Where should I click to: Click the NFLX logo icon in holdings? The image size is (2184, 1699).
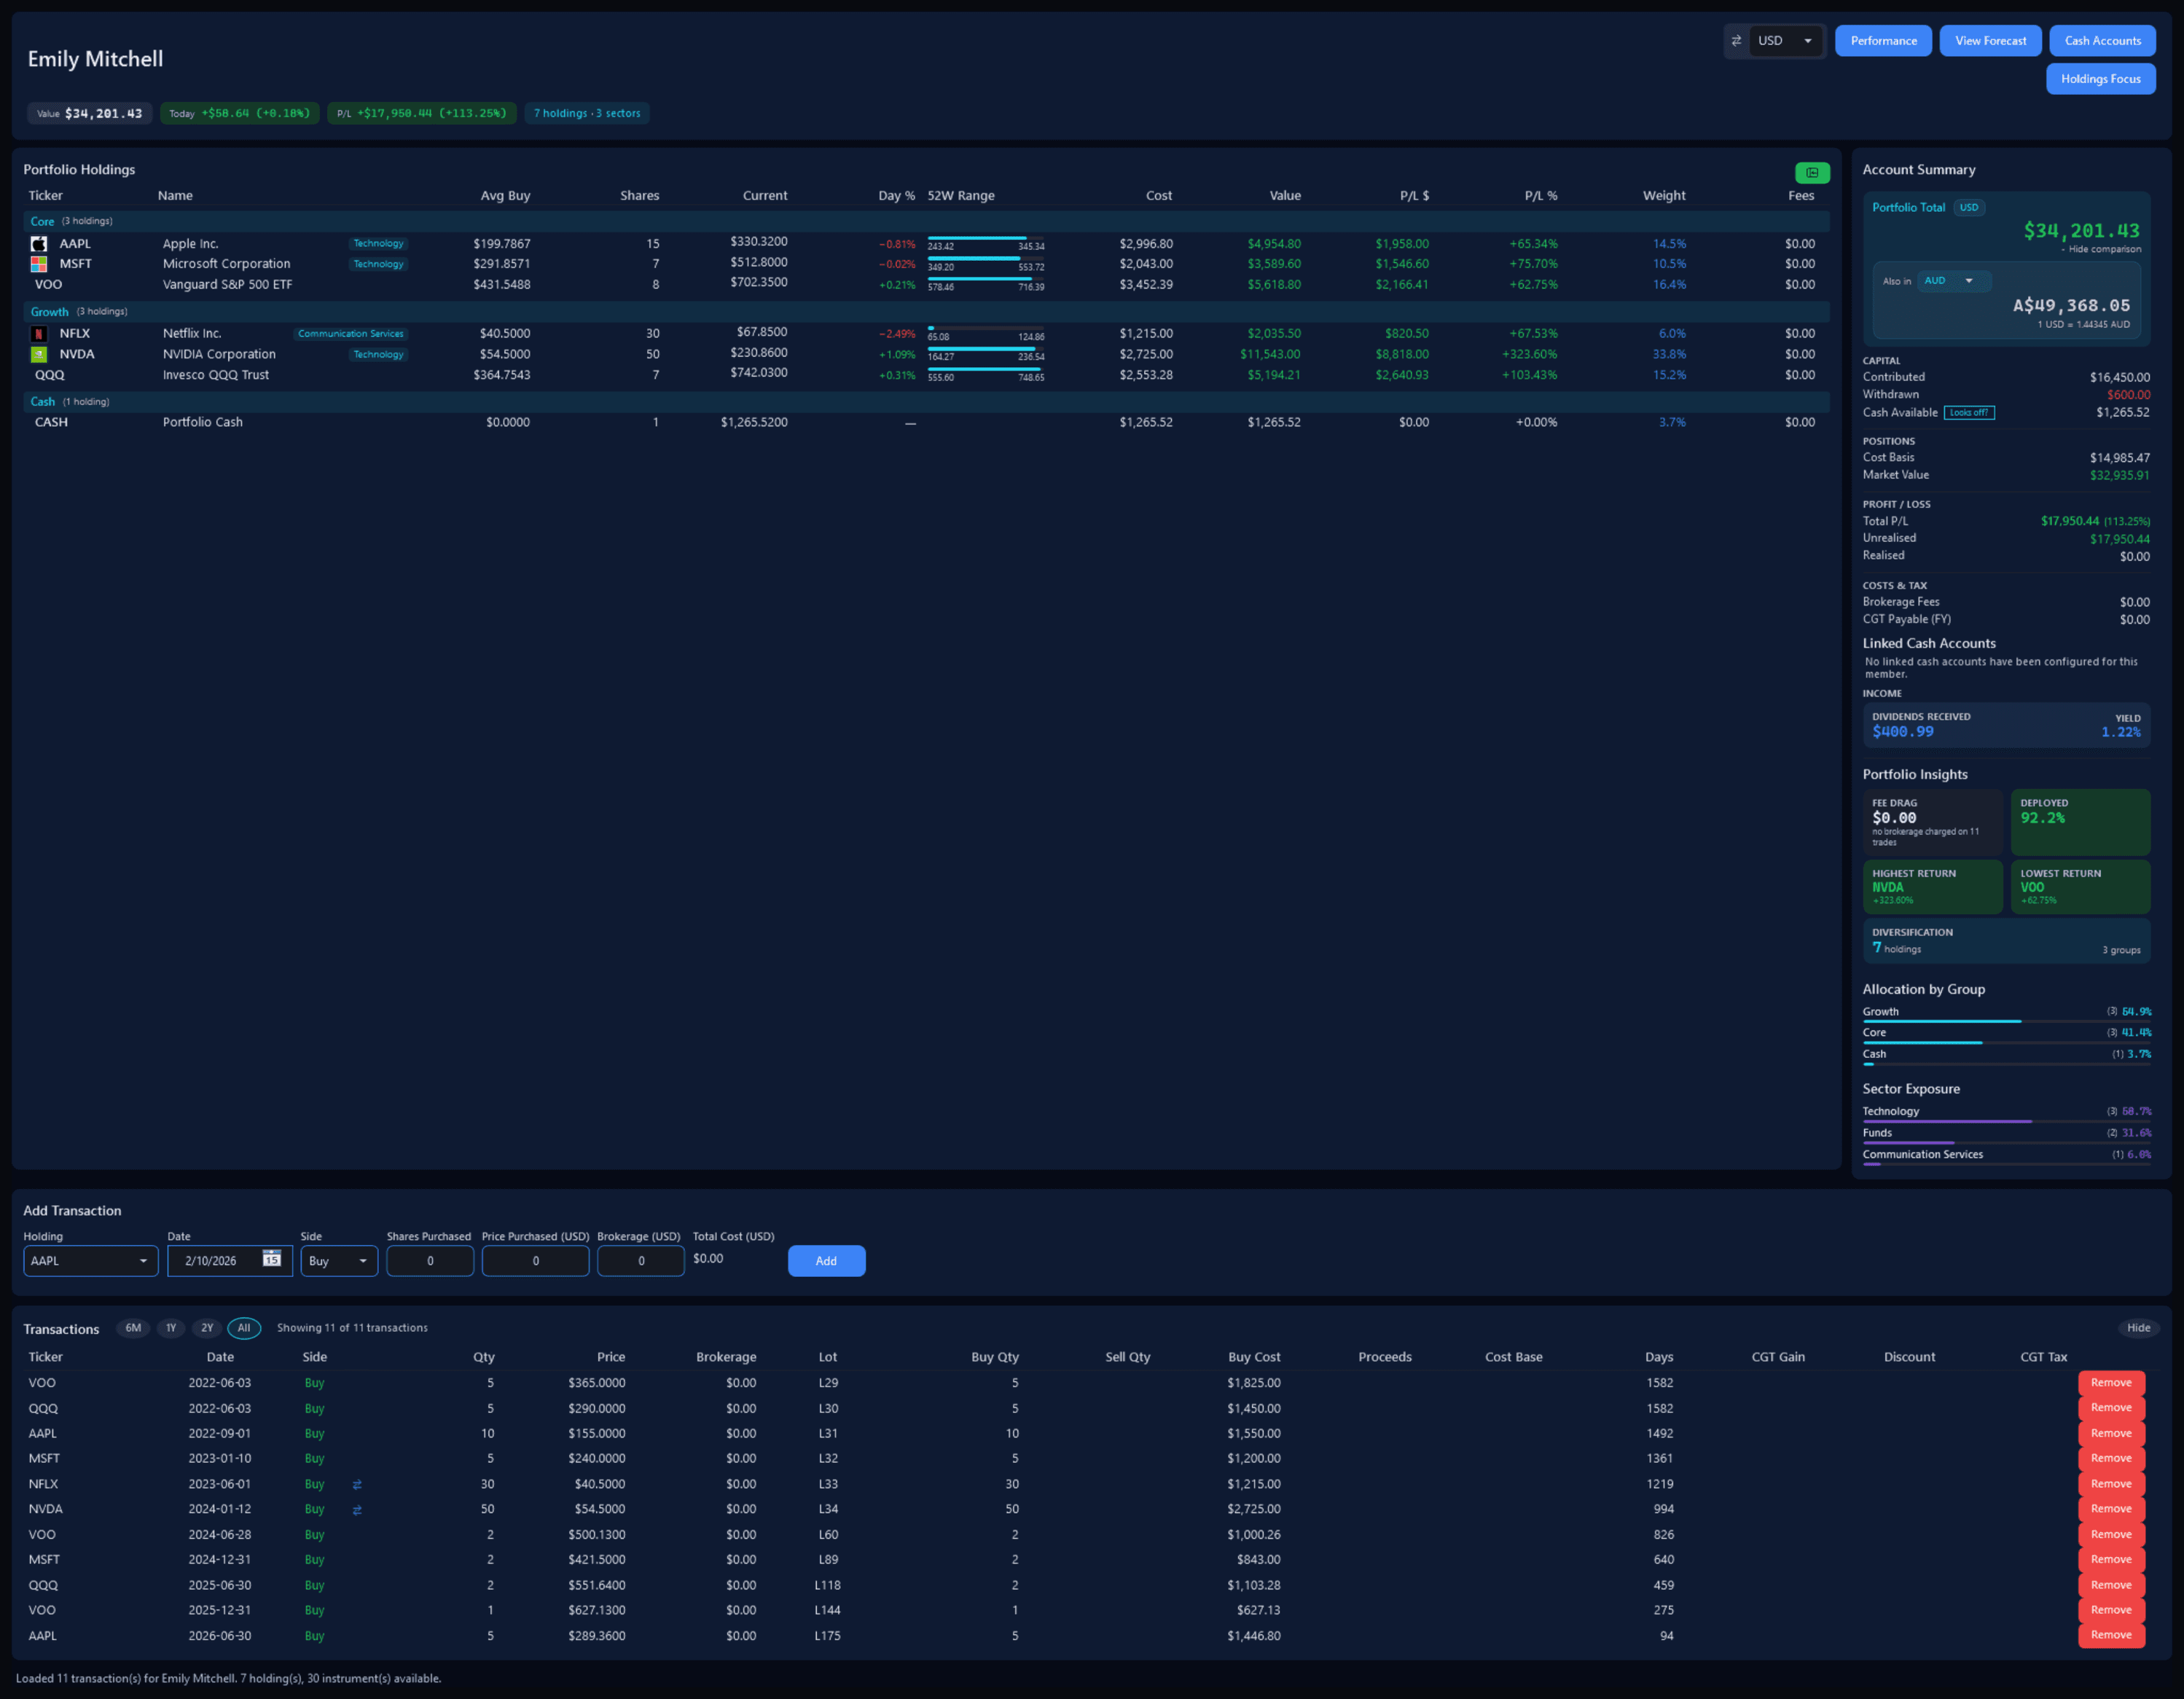click(x=39, y=334)
